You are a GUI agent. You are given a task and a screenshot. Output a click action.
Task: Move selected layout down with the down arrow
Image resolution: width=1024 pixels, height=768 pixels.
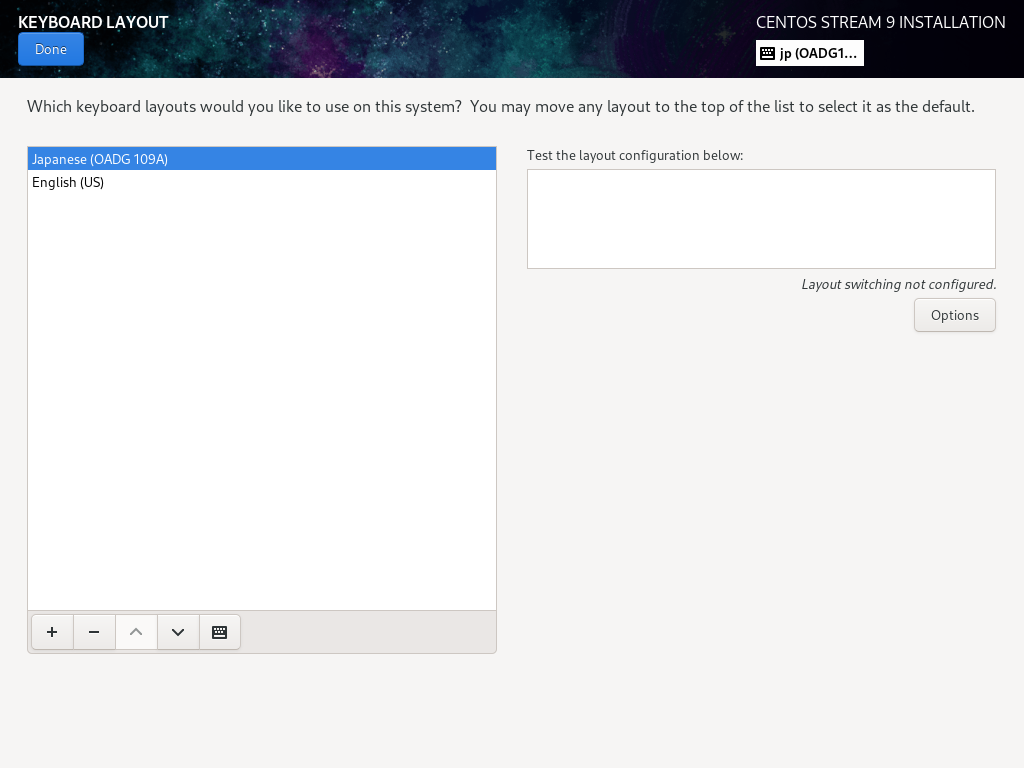(178, 632)
